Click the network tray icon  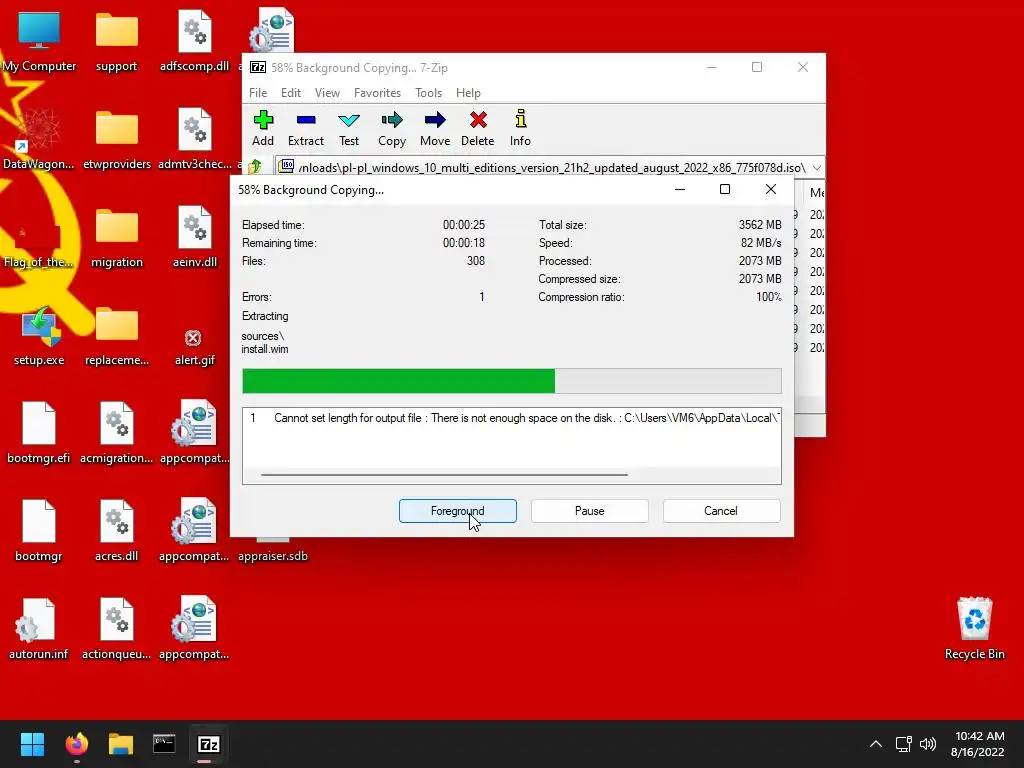coord(903,744)
